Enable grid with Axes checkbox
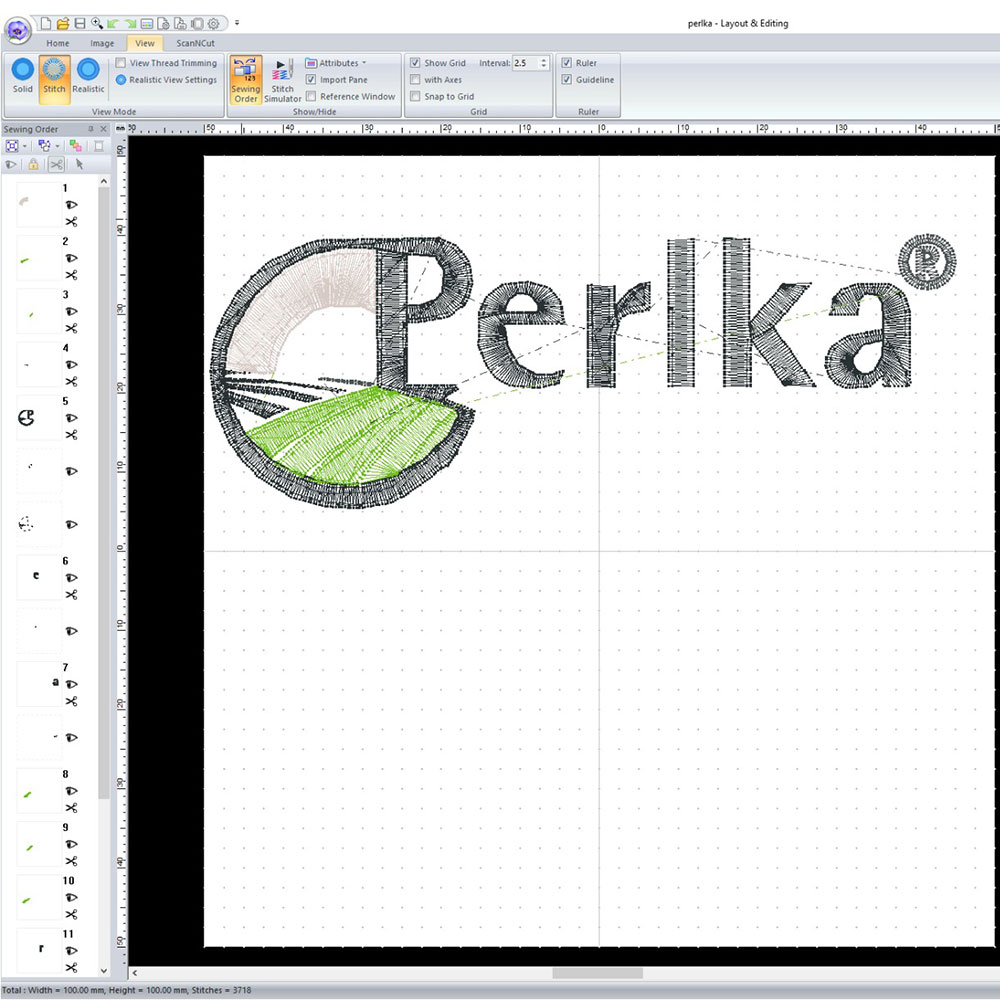This screenshot has height=1000, width=1000. pos(415,80)
